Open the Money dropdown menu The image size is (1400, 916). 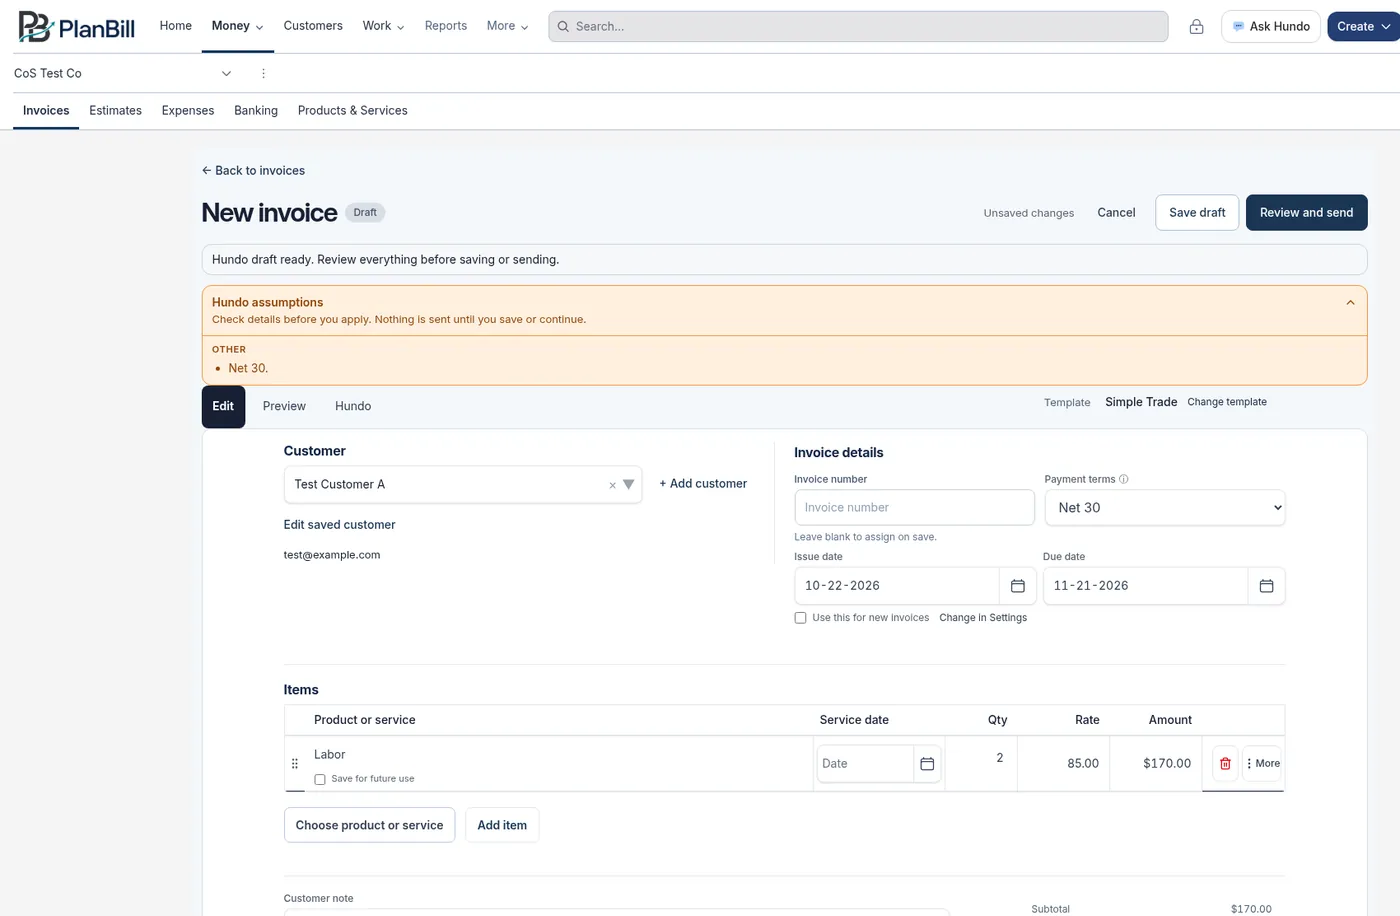pos(237,26)
